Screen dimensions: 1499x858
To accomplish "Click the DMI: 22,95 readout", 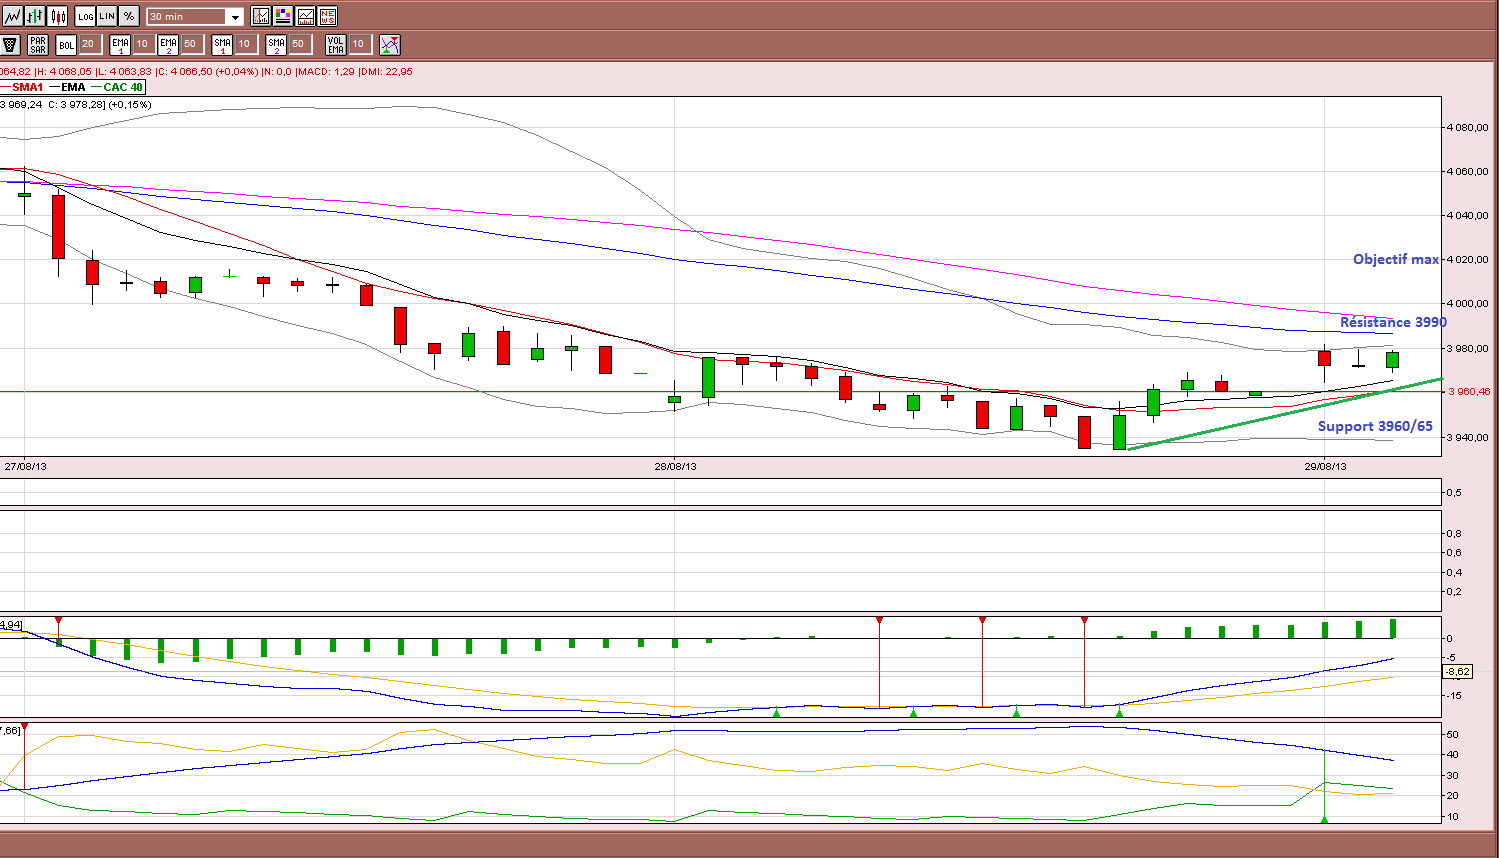I will [386, 72].
